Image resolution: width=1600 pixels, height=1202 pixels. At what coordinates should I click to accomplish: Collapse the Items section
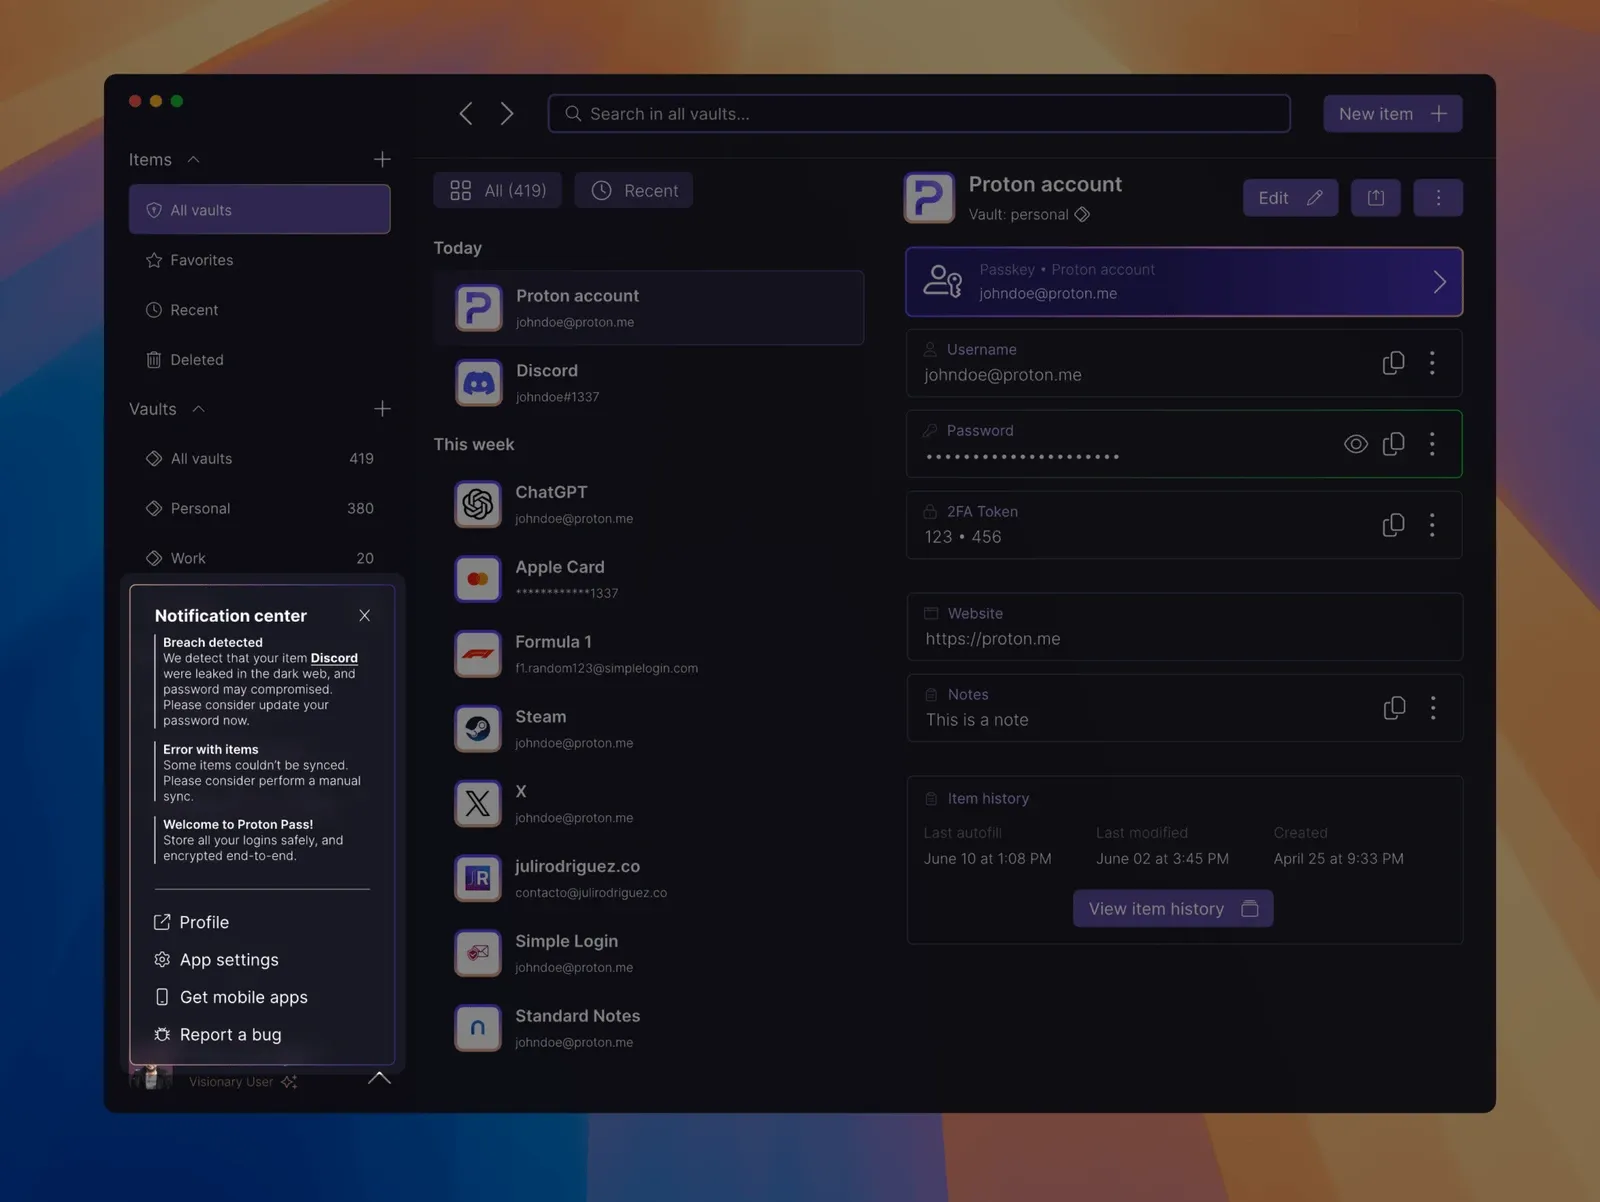point(194,160)
